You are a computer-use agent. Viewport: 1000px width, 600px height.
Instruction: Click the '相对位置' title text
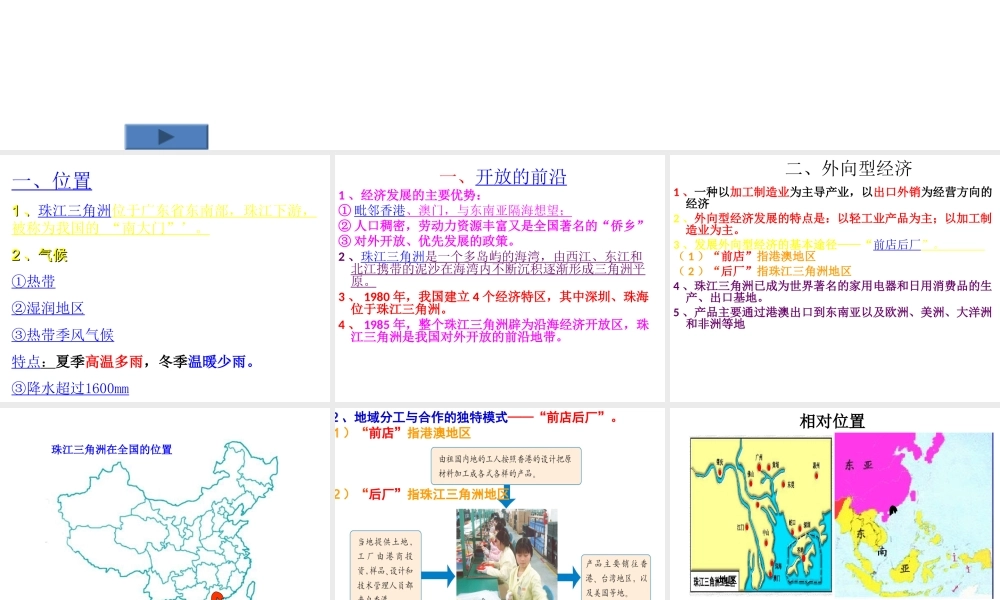[832, 421]
